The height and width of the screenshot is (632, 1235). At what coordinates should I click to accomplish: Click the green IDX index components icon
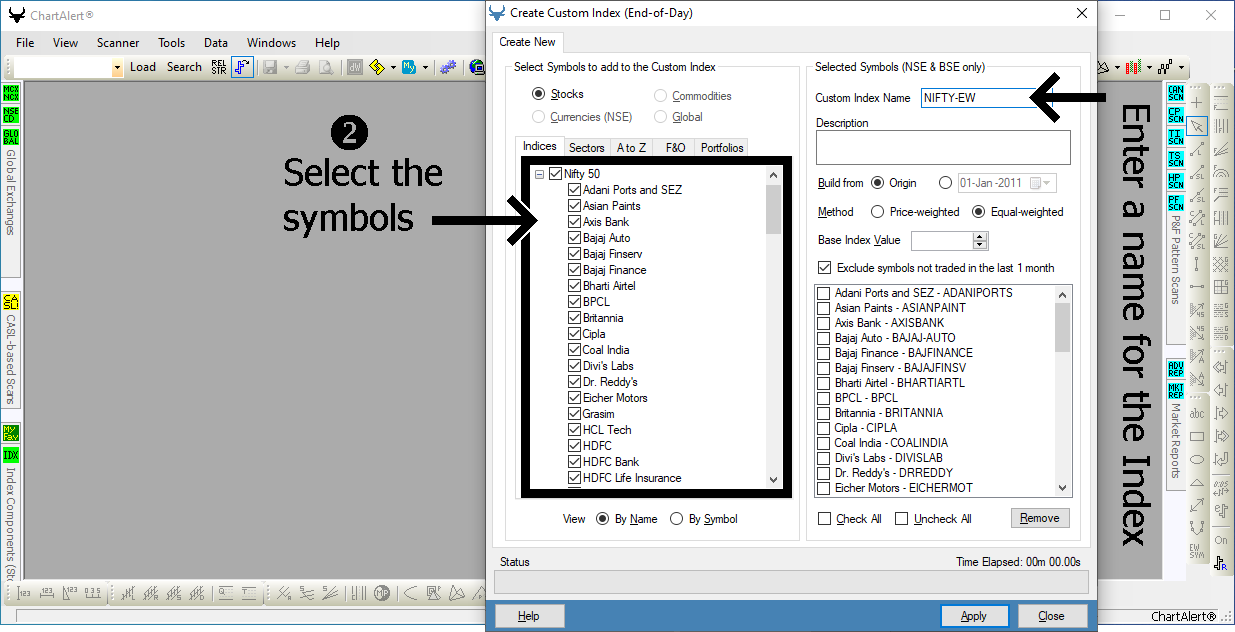pos(11,456)
